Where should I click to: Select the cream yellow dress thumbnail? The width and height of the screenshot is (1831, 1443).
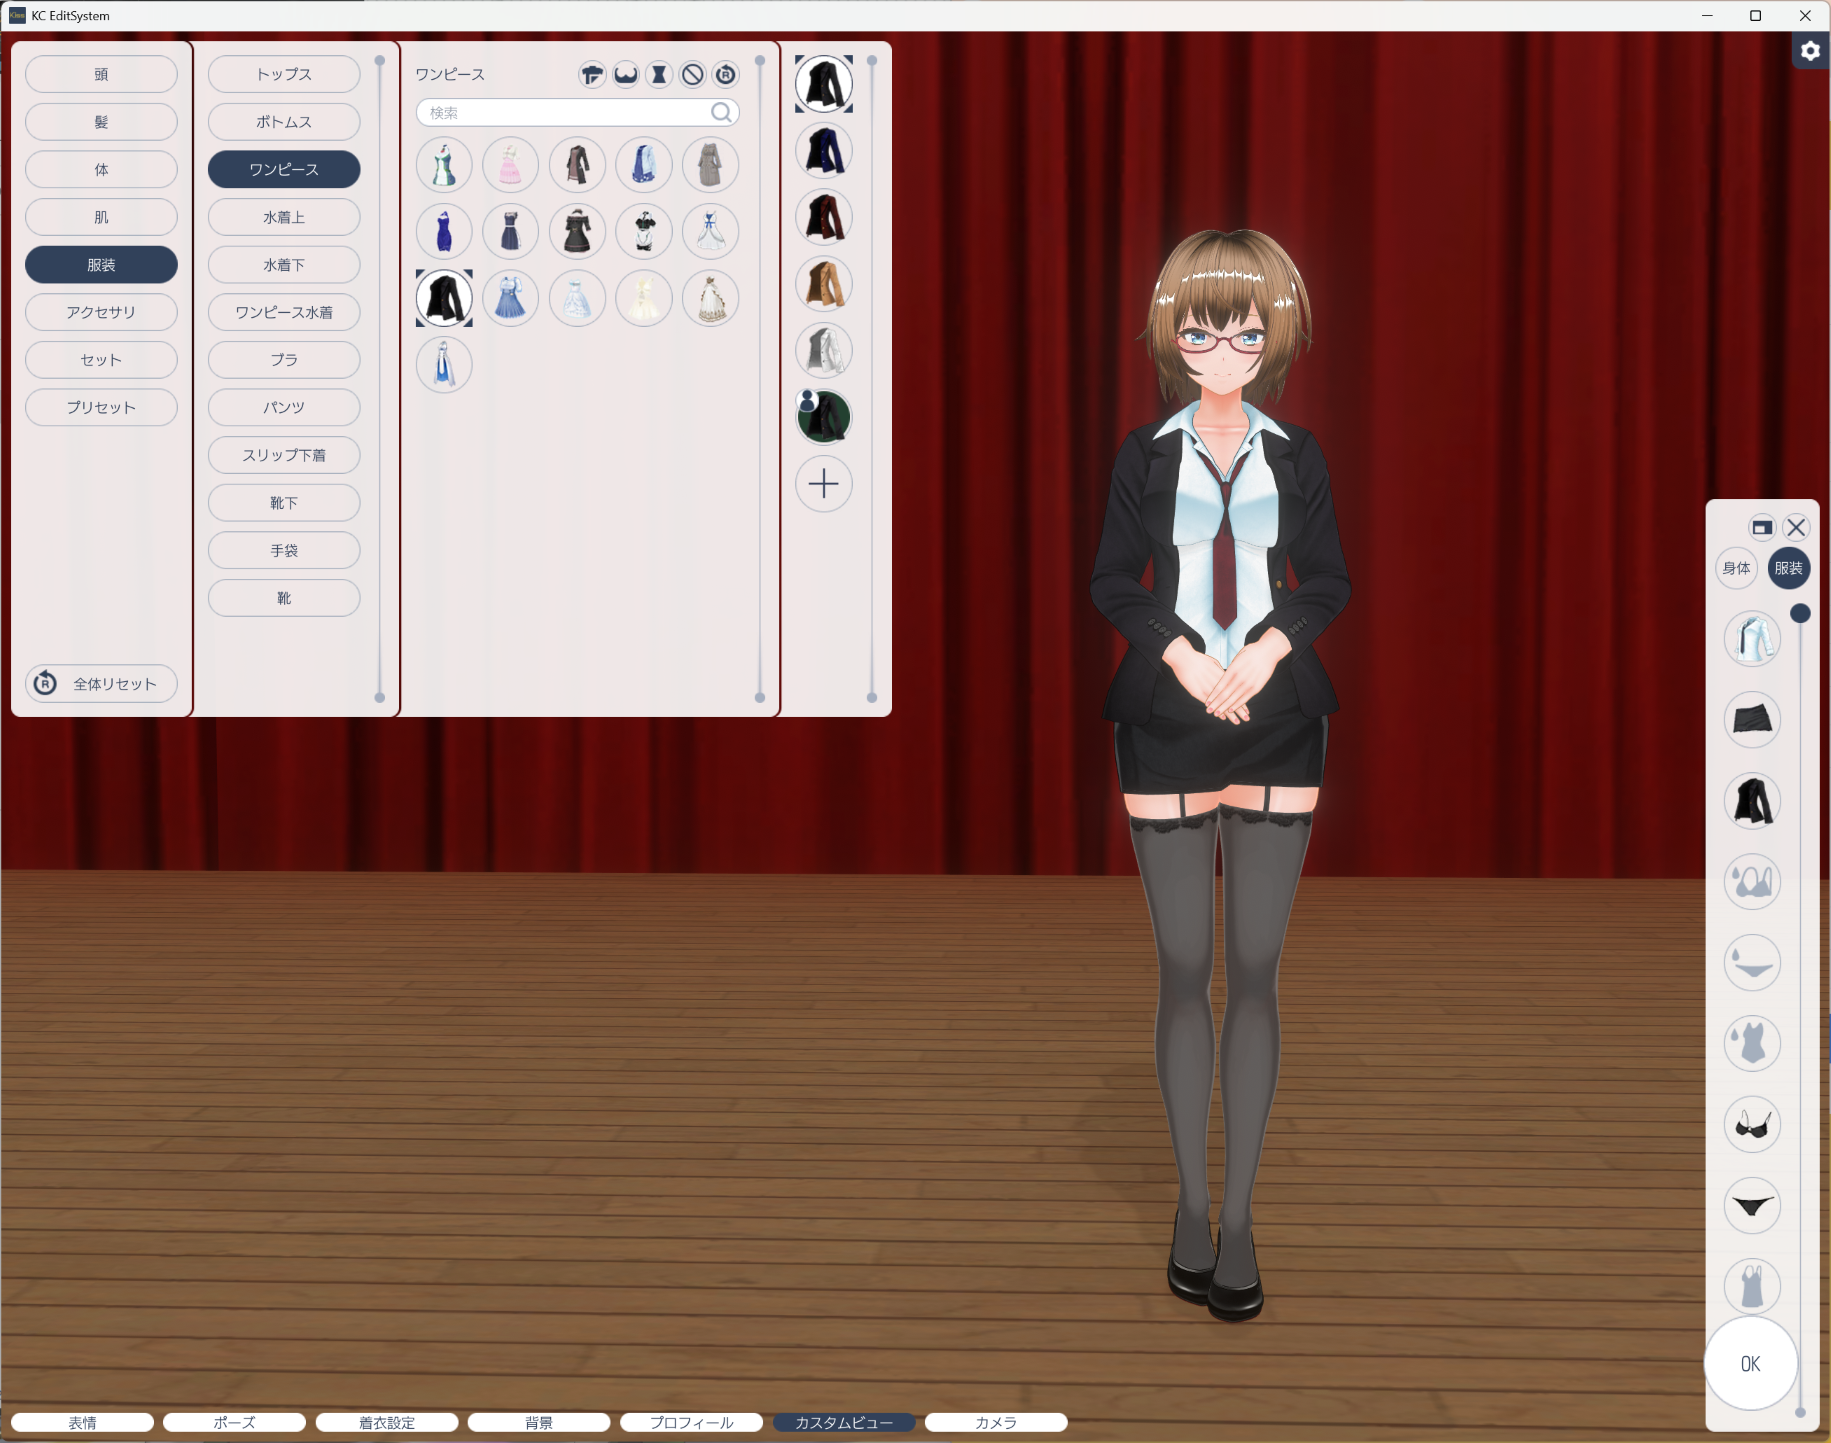[x=644, y=298]
